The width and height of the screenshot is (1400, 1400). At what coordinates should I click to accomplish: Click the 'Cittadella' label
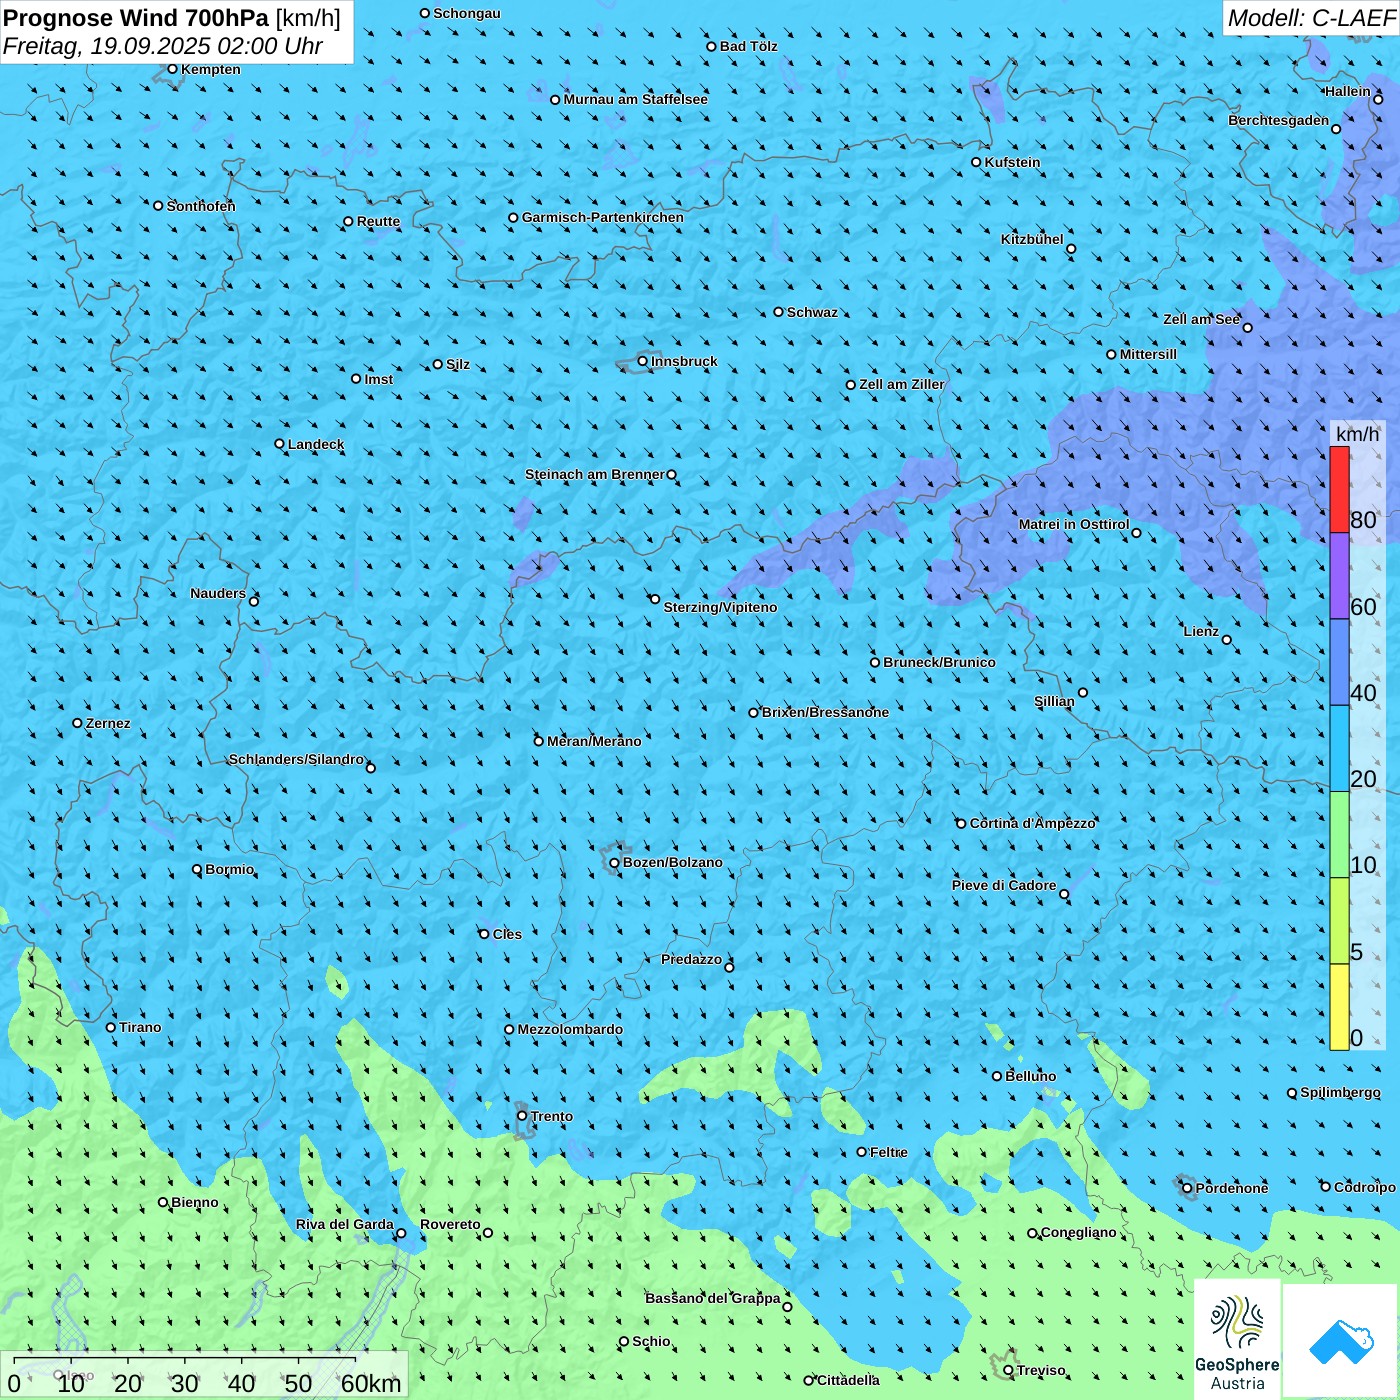848,1380
